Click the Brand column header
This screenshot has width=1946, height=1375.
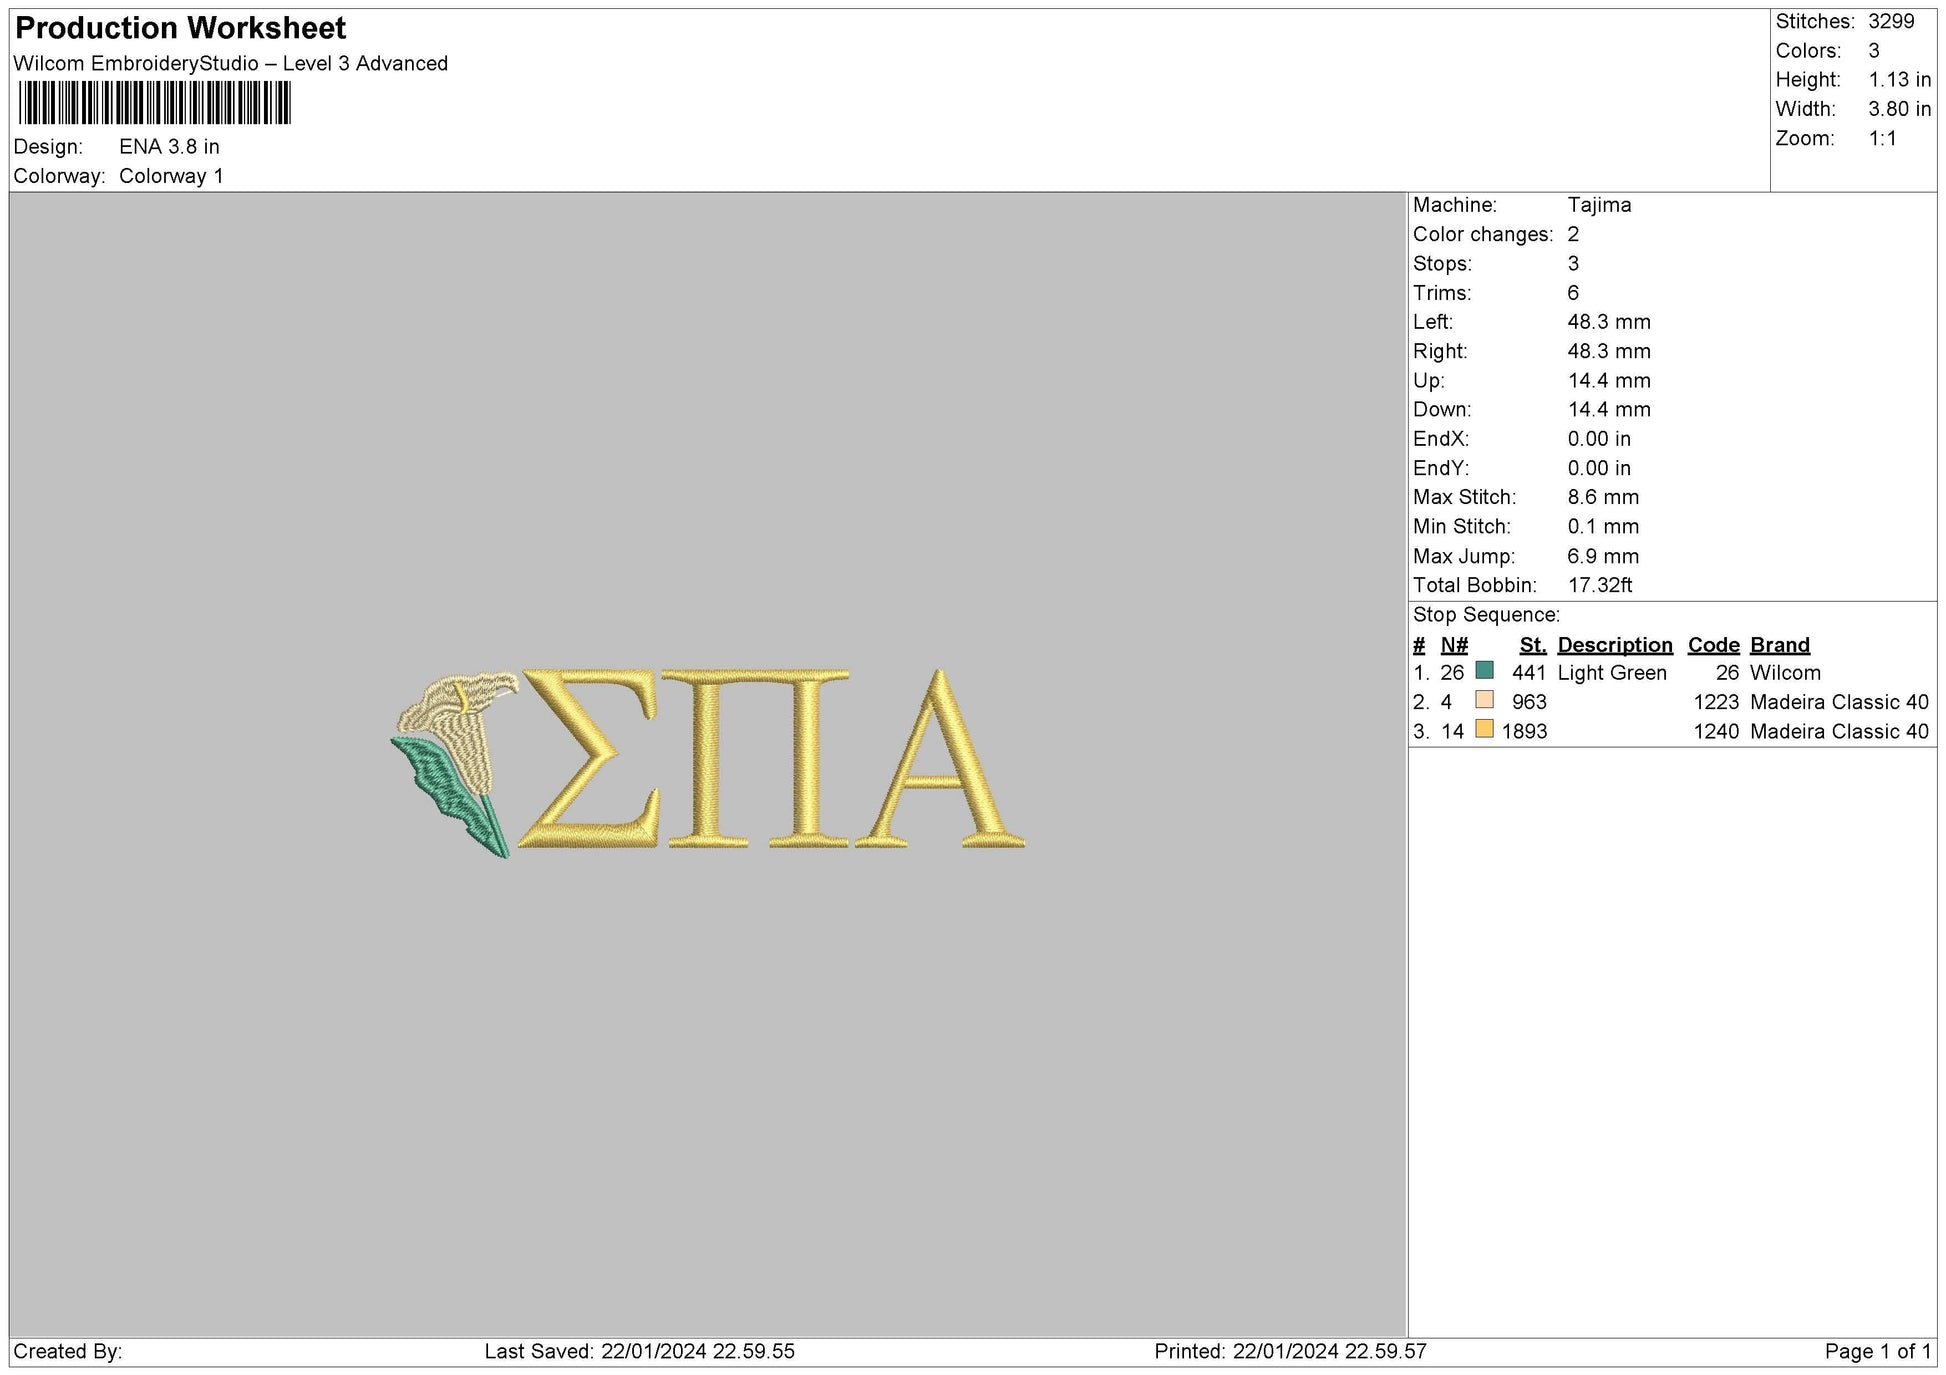1779,644
